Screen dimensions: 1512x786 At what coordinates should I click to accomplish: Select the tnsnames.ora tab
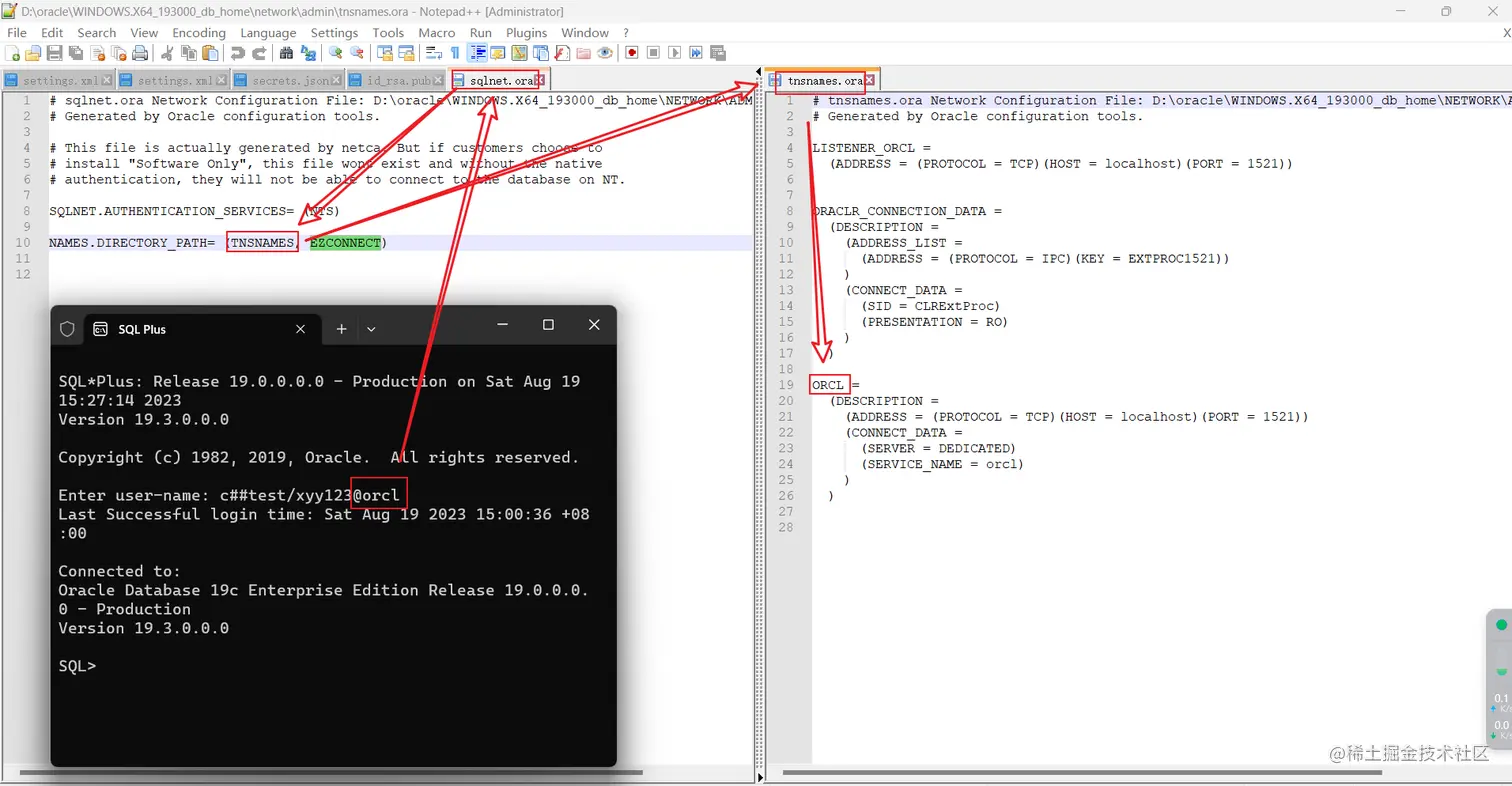click(824, 80)
